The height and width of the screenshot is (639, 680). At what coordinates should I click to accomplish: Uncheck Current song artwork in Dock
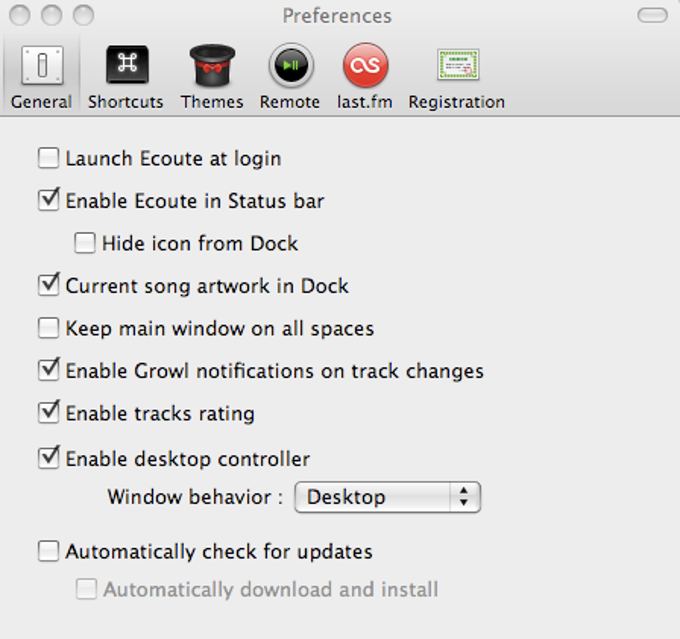(48, 285)
